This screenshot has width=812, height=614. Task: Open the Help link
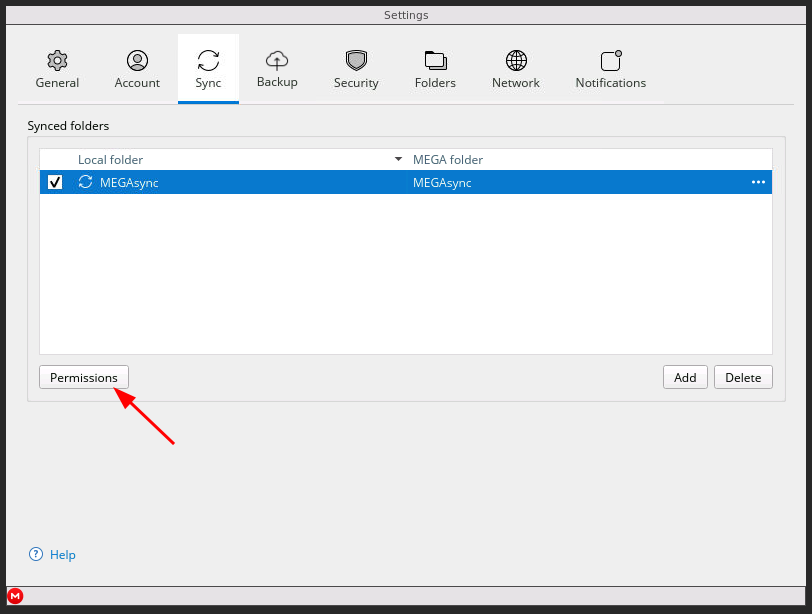point(63,554)
